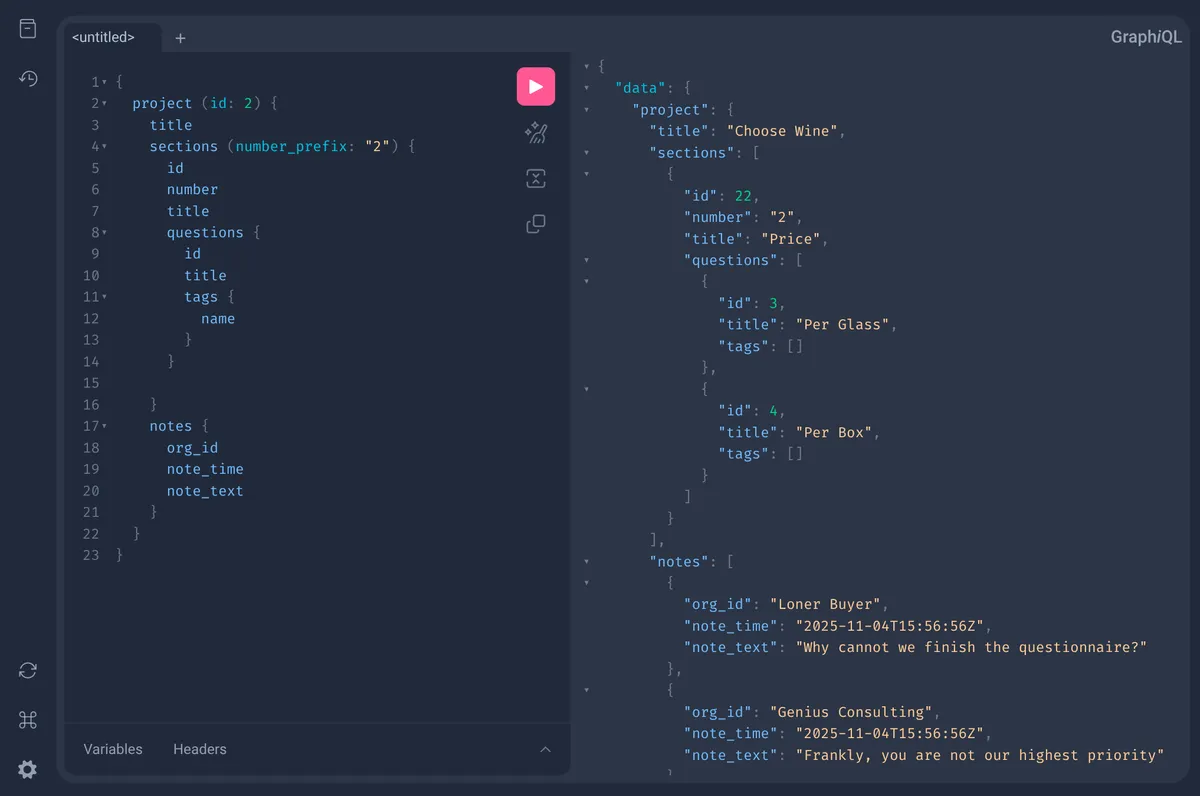Image resolution: width=1200 pixels, height=796 pixels.
Task: Collapse the "questions" array in the response
Action: pos(587,260)
